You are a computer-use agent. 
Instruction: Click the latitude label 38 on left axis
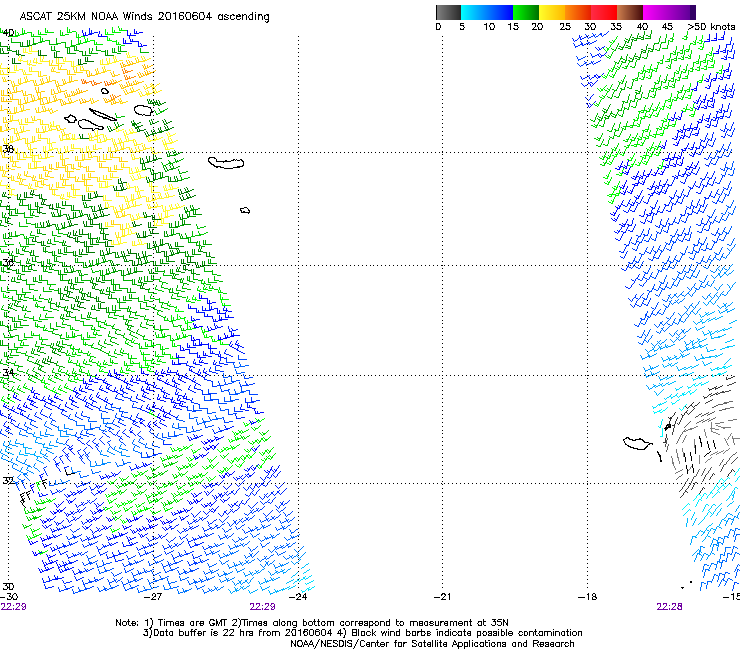8,149
